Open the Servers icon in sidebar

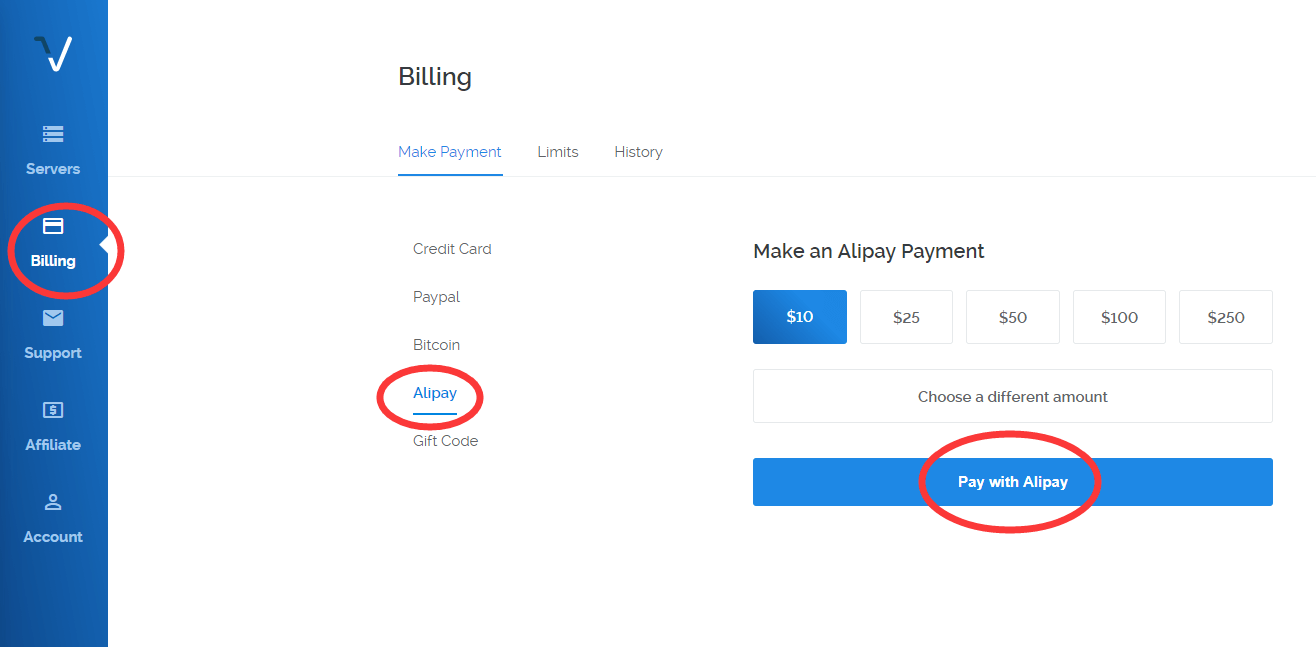53,133
